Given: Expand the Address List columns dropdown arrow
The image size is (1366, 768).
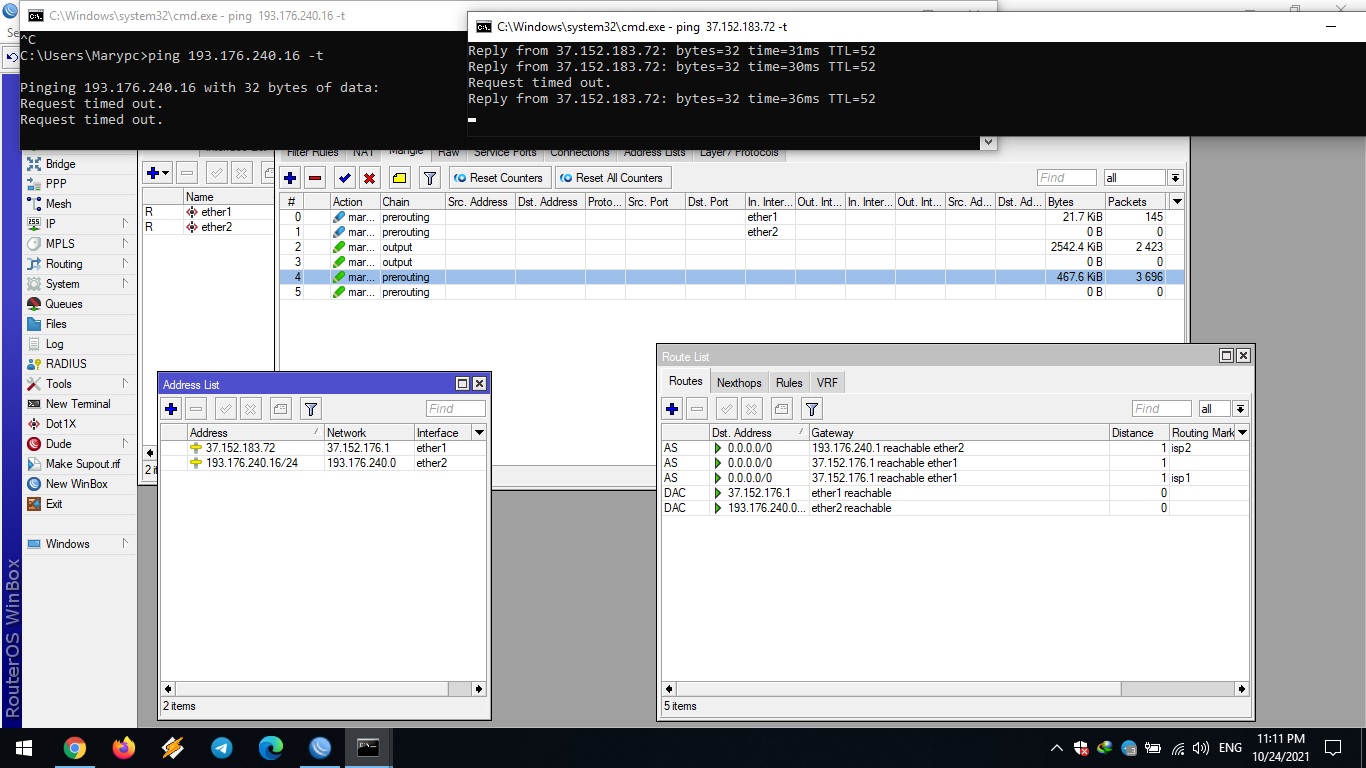Looking at the screenshot, I should click(x=479, y=433).
